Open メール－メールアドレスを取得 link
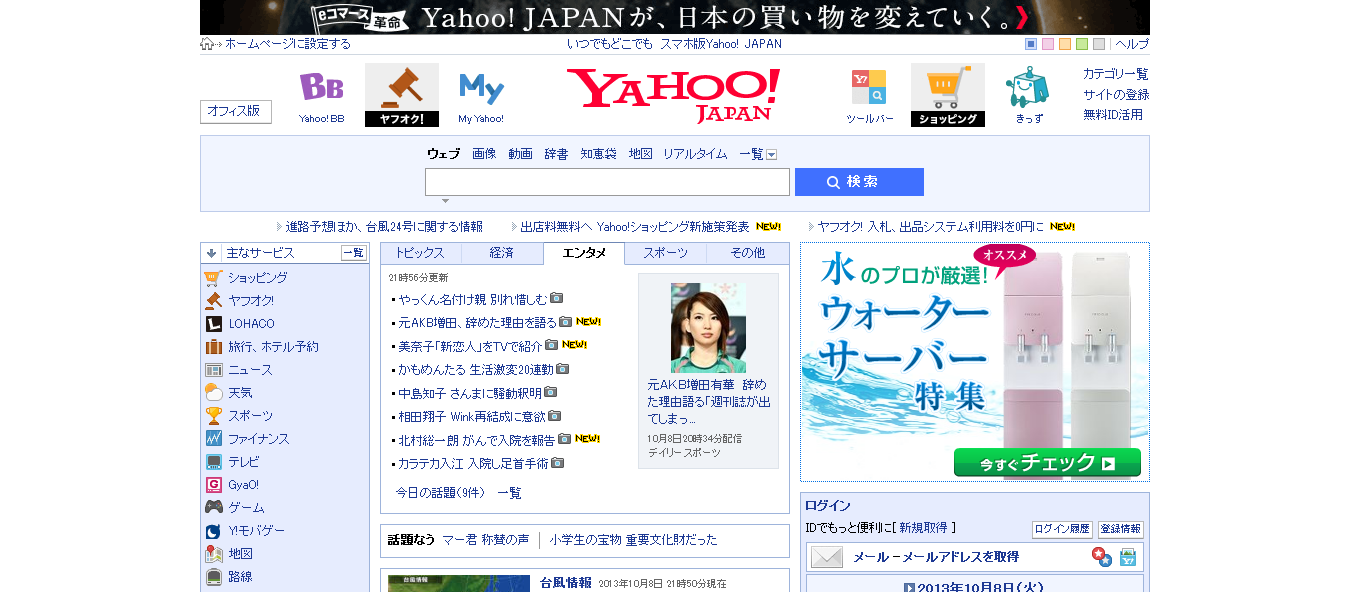 coord(936,557)
